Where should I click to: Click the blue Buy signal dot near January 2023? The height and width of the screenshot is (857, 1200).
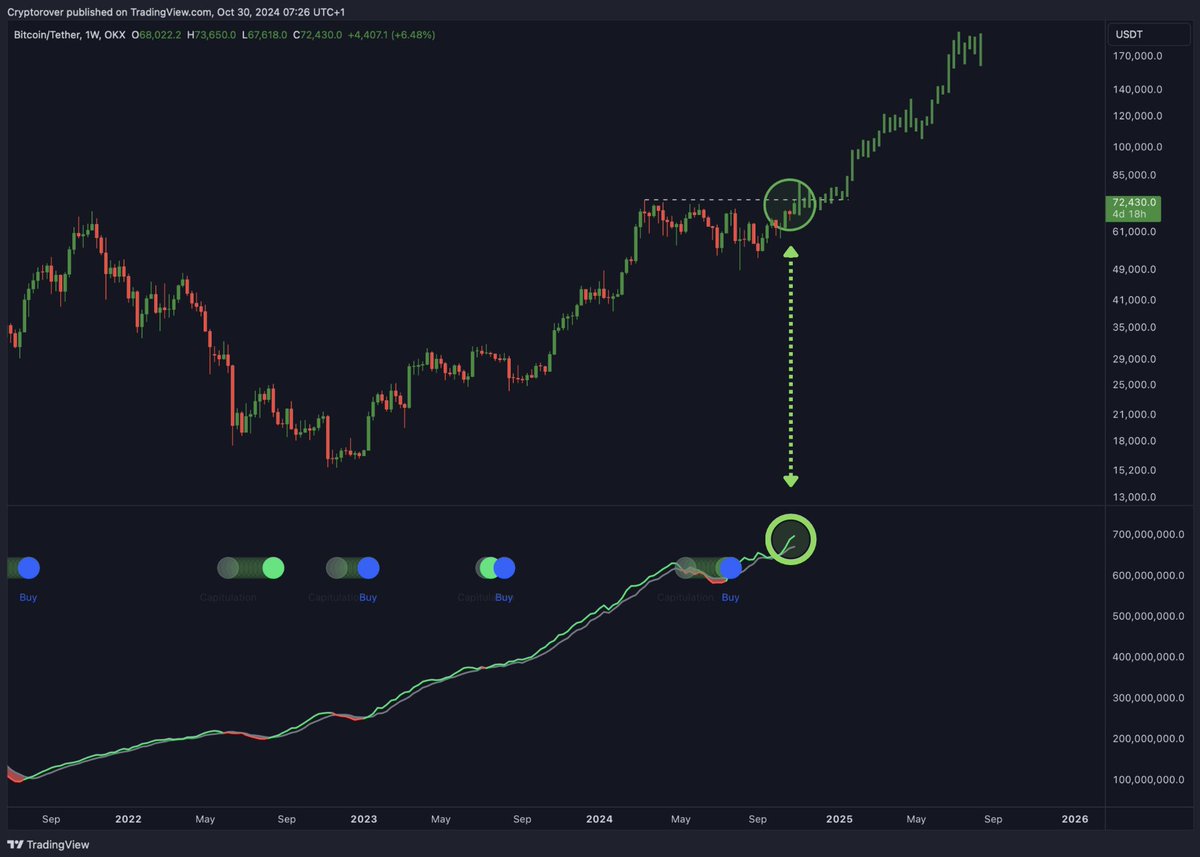coord(368,568)
